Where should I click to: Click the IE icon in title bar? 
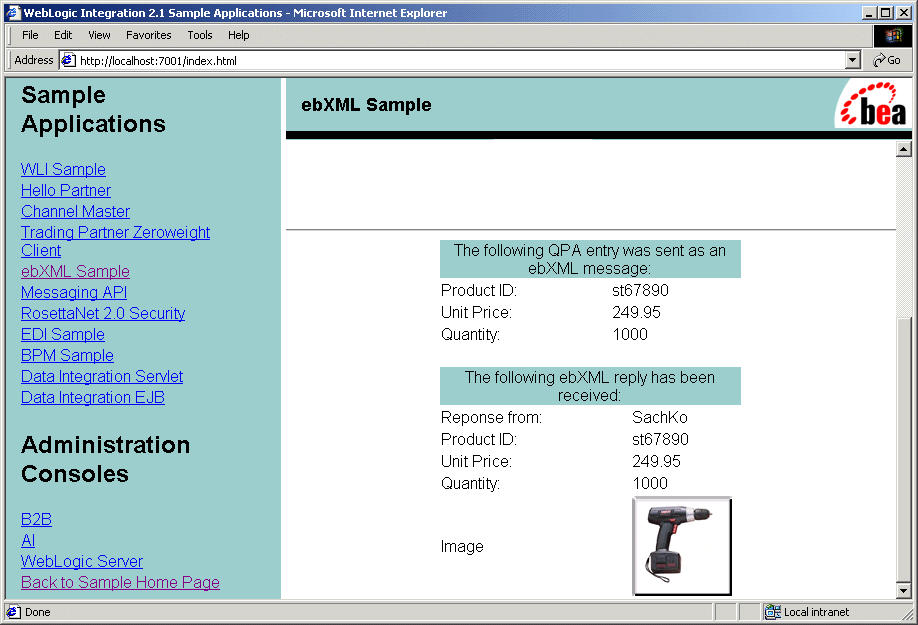[x=13, y=12]
